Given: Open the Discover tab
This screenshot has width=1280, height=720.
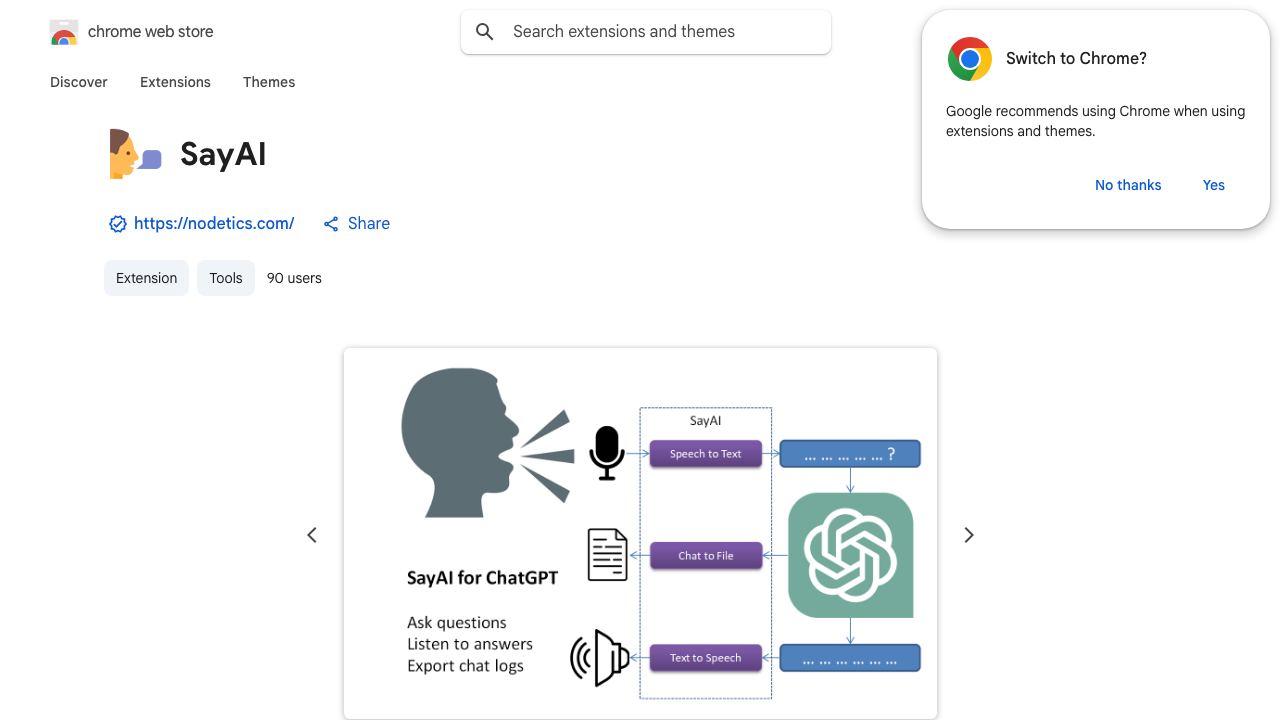Looking at the screenshot, I should pos(79,82).
